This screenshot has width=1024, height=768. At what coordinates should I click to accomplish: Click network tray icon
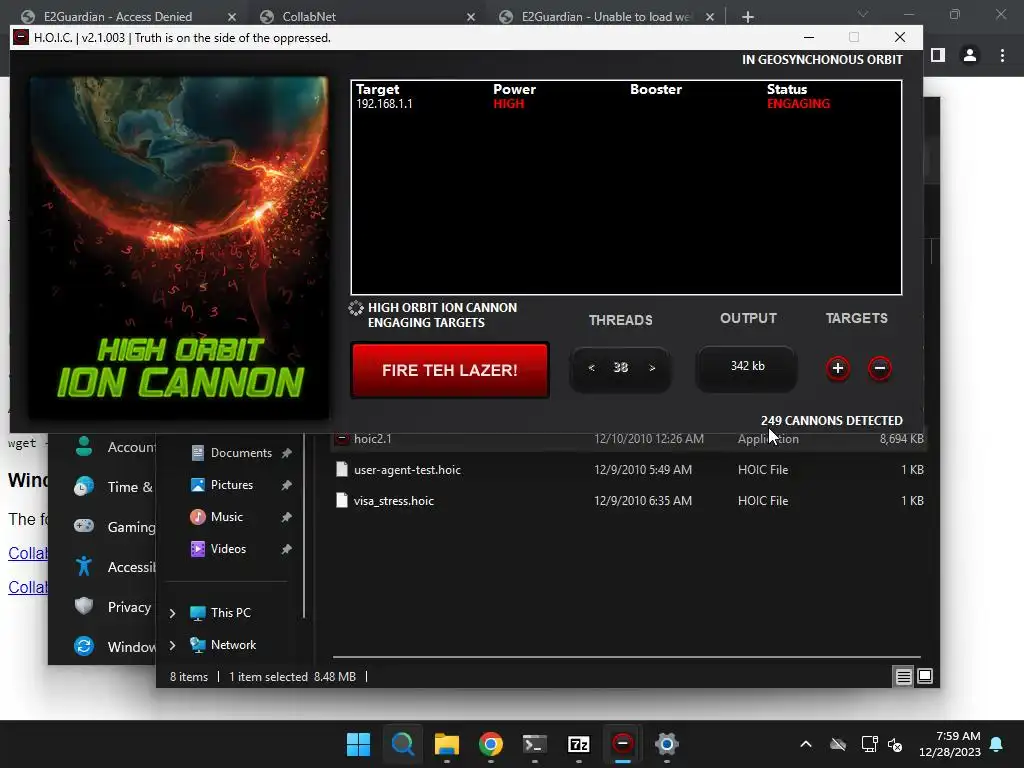[x=869, y=744]
